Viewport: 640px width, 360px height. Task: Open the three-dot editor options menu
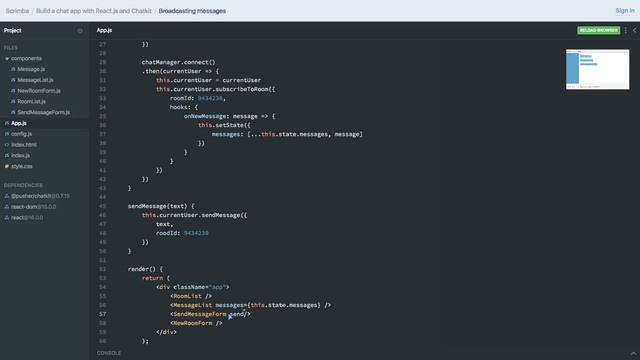(626, 30)
